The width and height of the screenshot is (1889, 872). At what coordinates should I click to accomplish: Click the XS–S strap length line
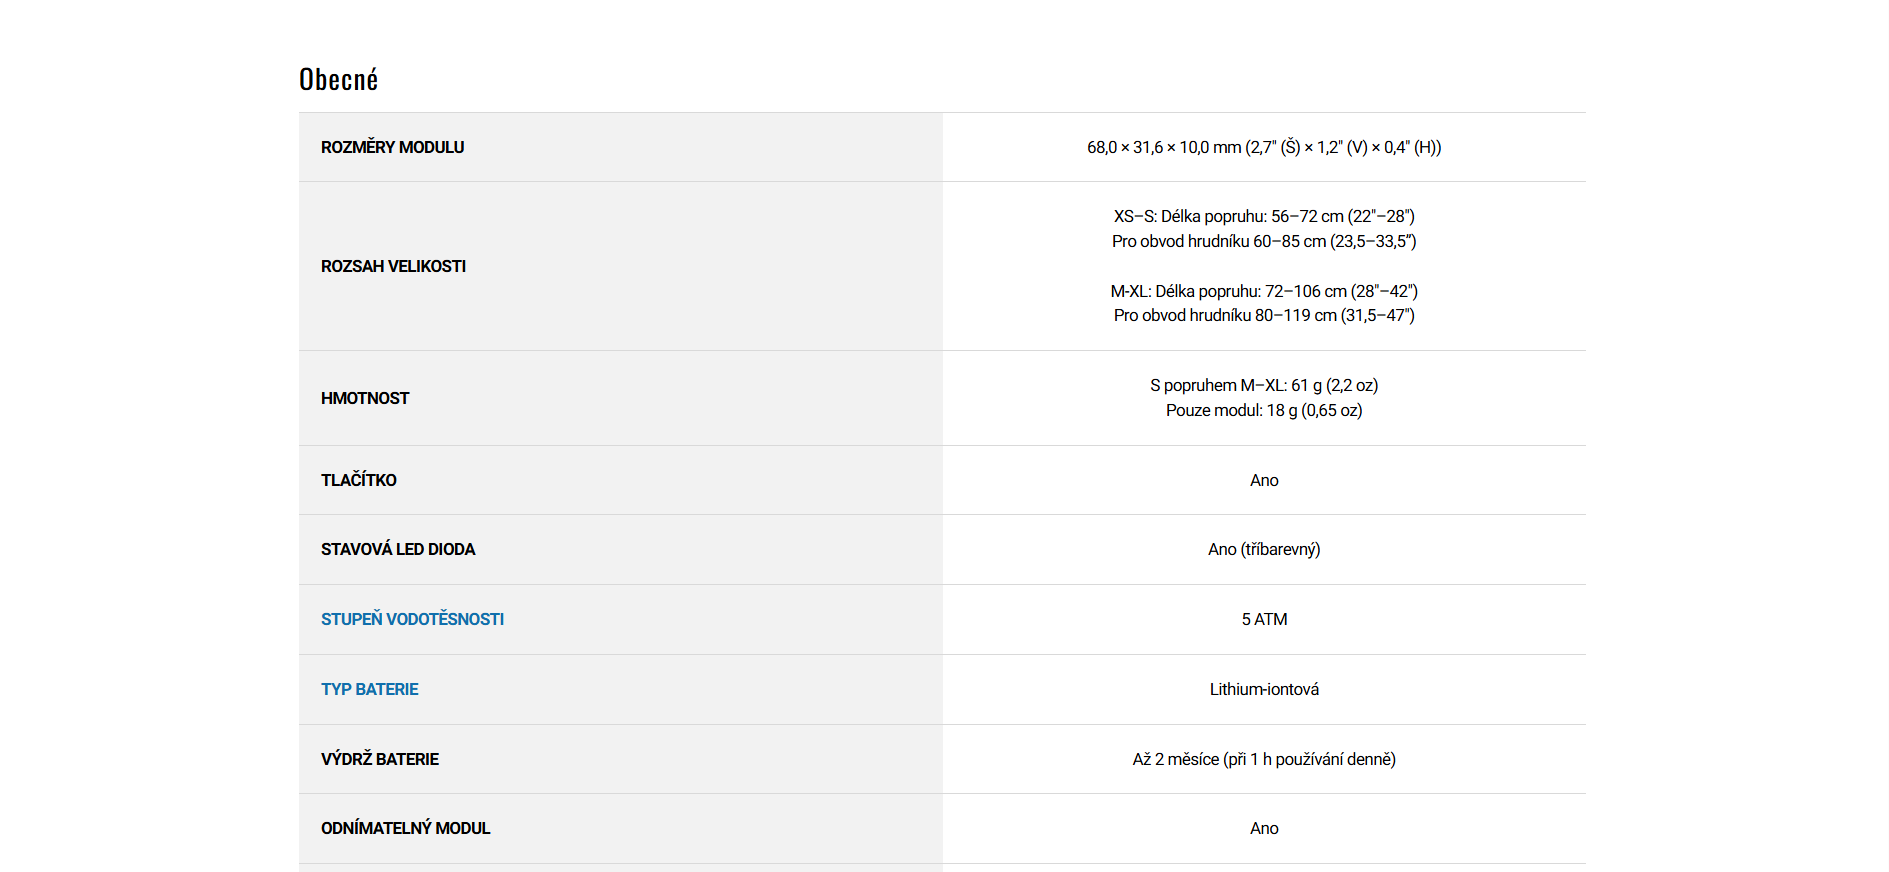tap(1264, 216)
